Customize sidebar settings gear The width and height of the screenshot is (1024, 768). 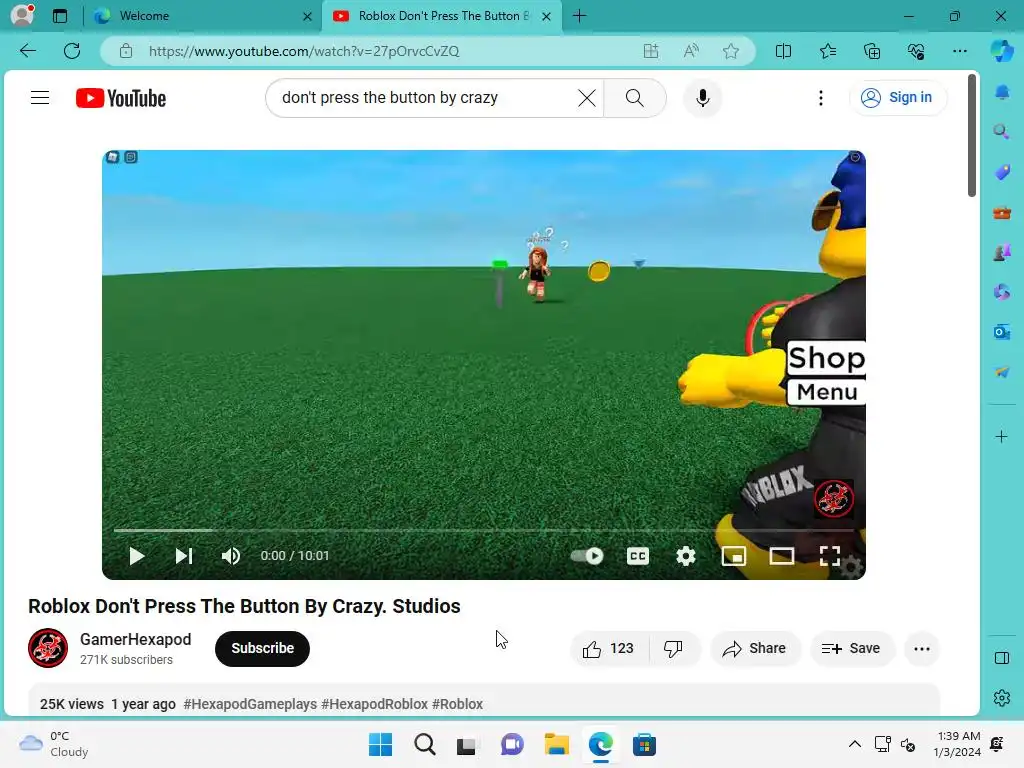(1001, 698)
